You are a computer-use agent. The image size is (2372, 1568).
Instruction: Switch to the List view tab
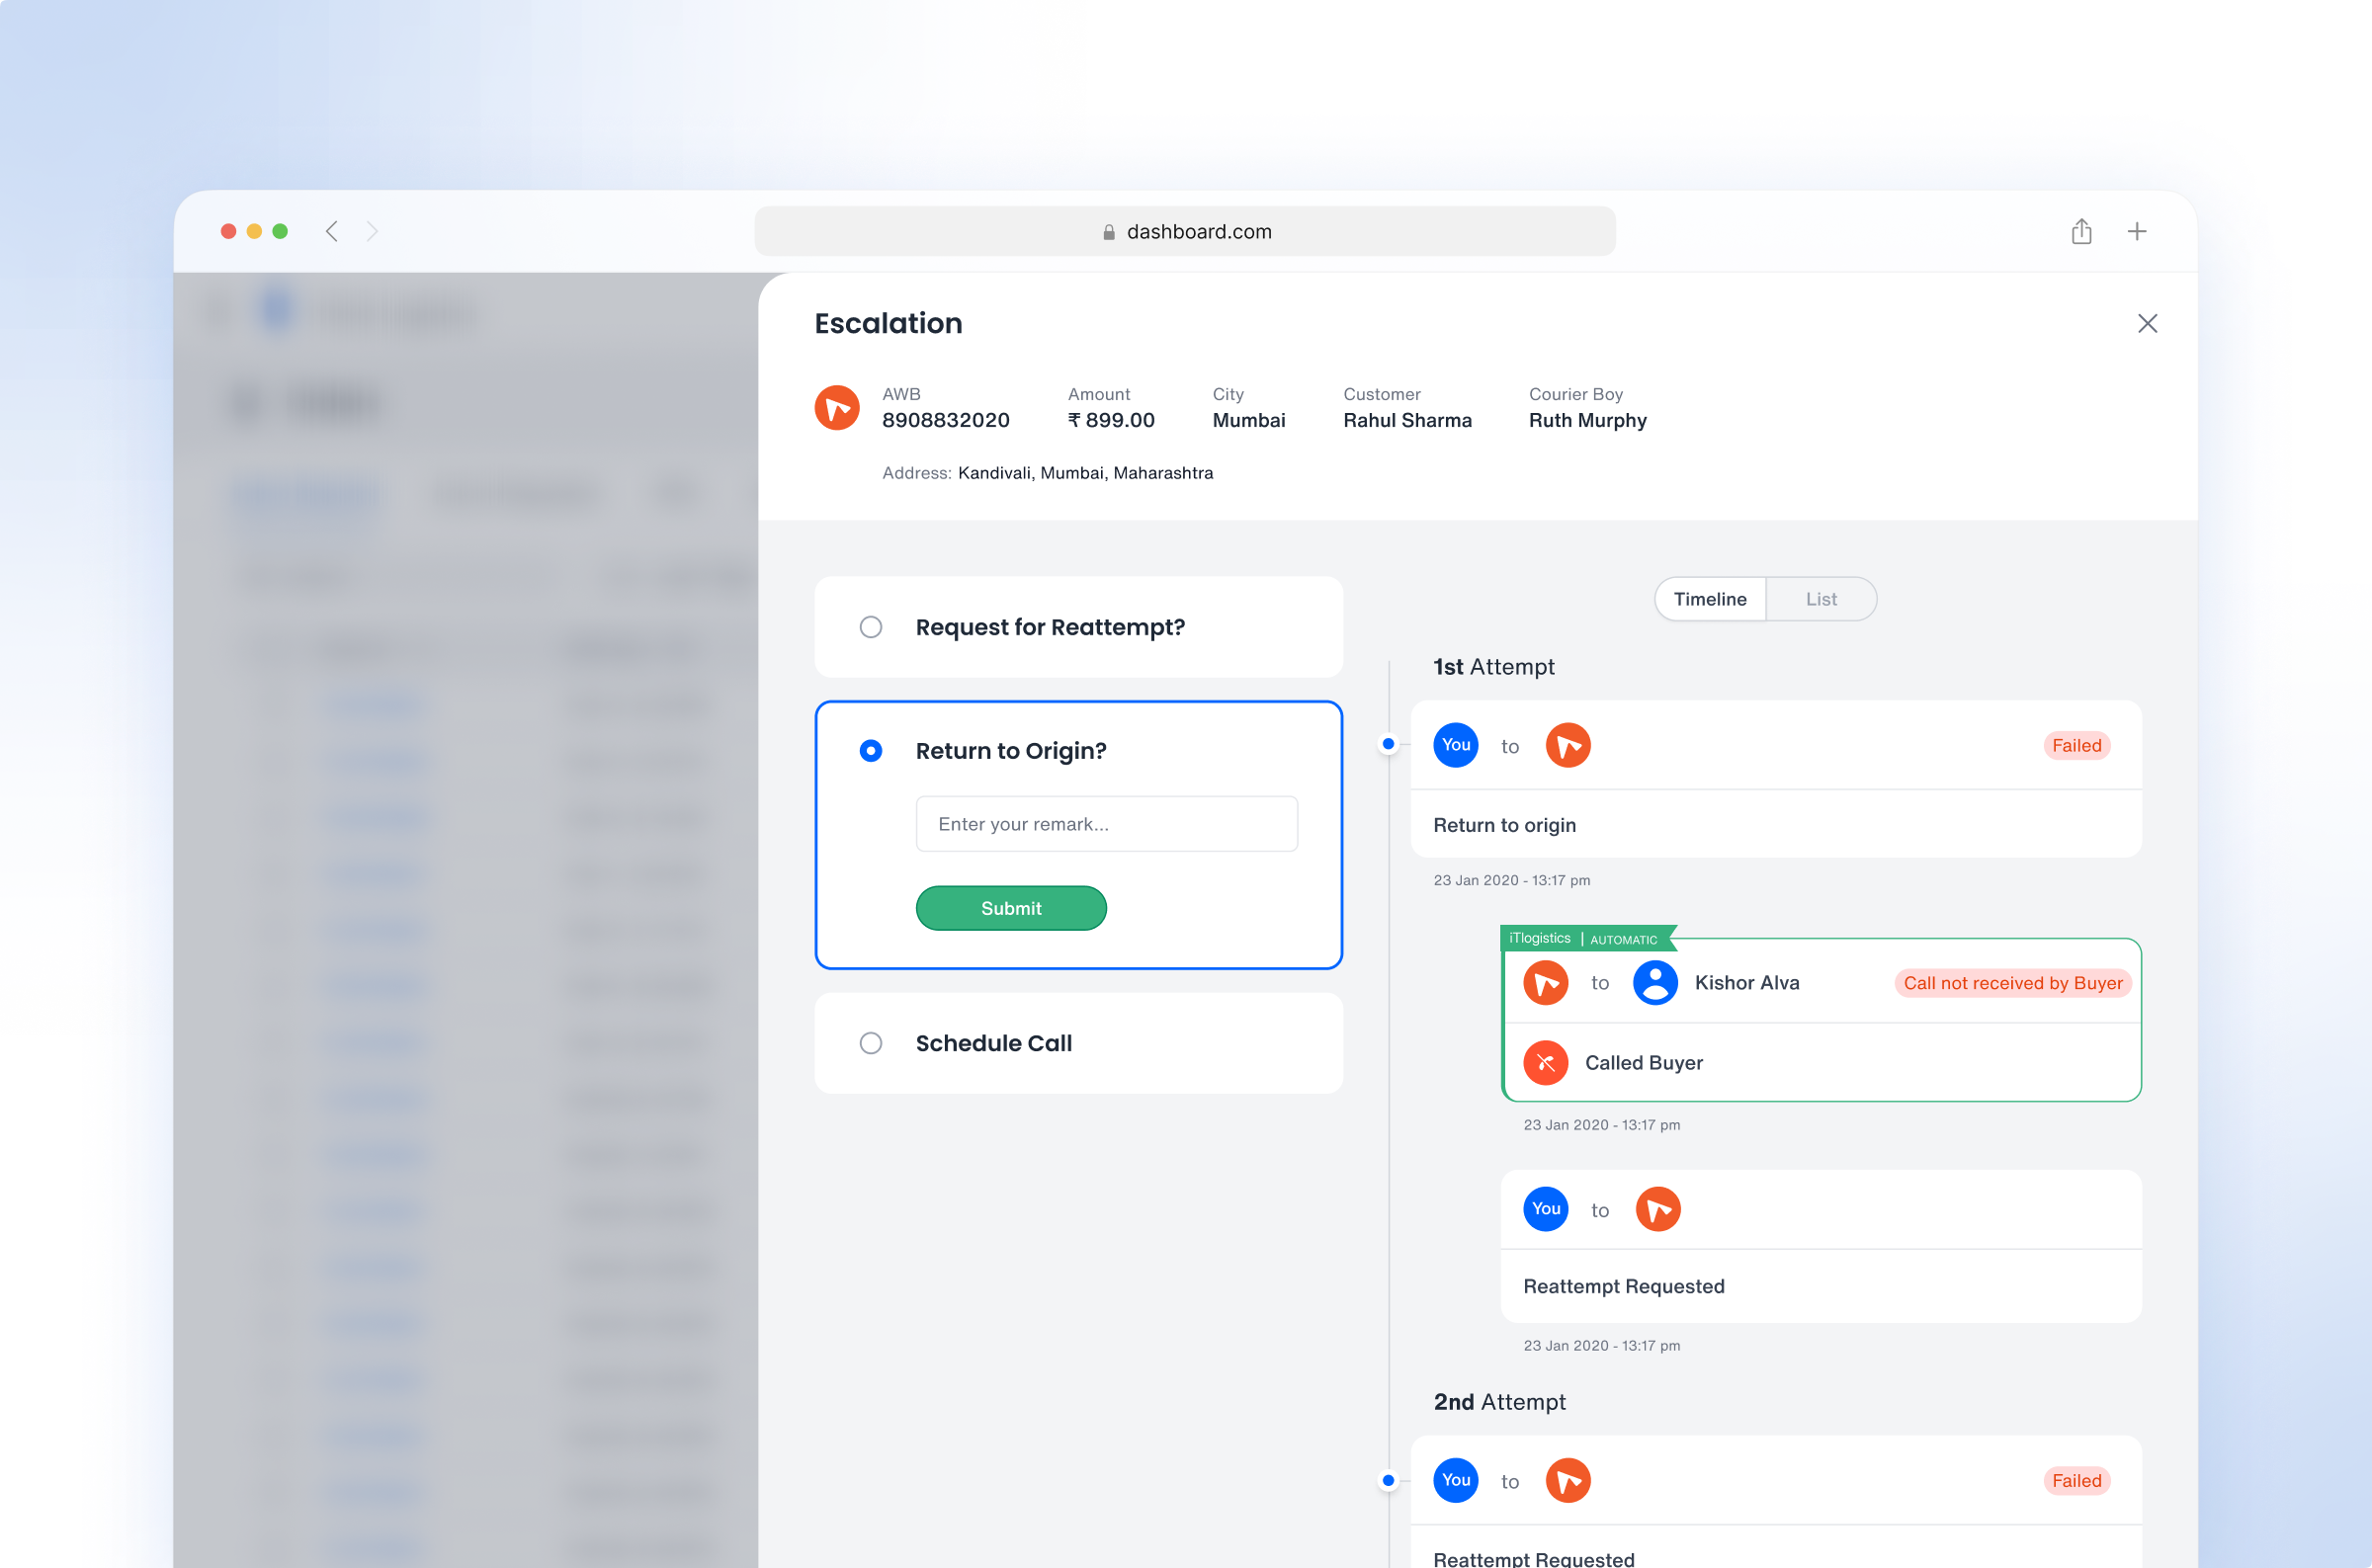[x=1820, y=598]
